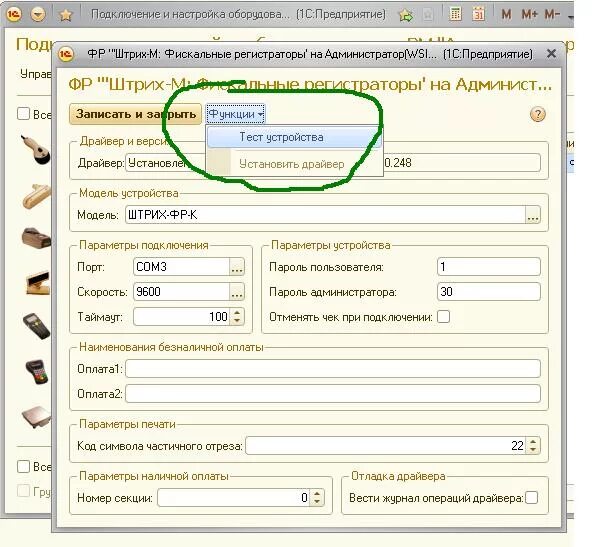592x547 pixels.
Task: Toggle Вести журнал операций драйвера checkbox
Action: (532, 498)
